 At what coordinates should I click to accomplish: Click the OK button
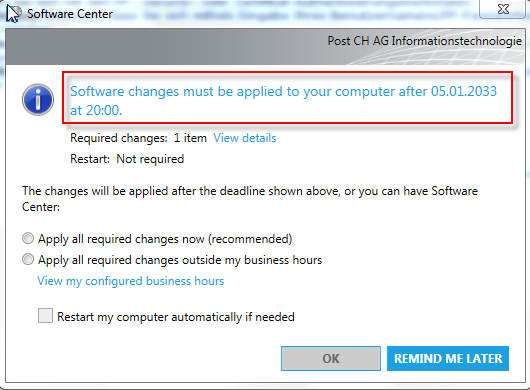331,358
